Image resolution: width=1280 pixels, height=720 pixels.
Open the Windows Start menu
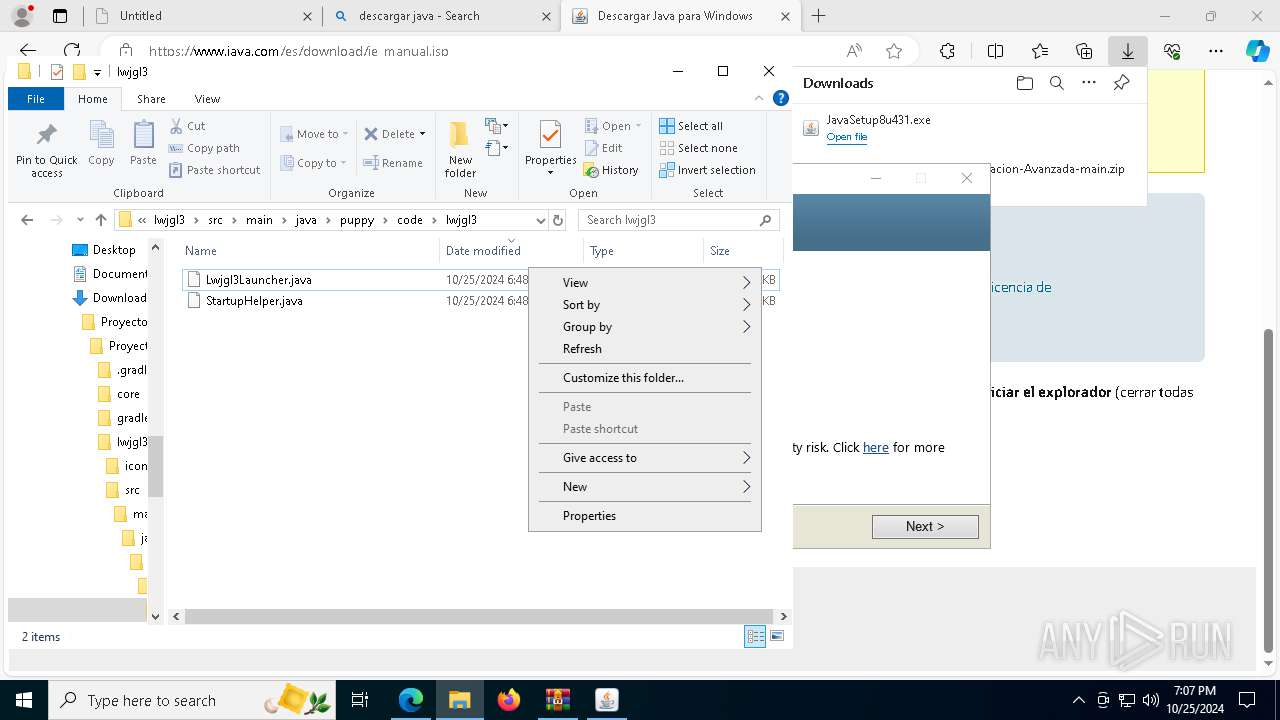tap(23, 700)
